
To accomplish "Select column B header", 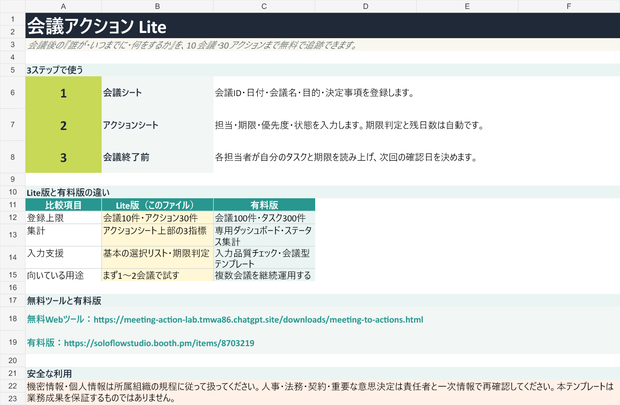I will pos(157,6).
